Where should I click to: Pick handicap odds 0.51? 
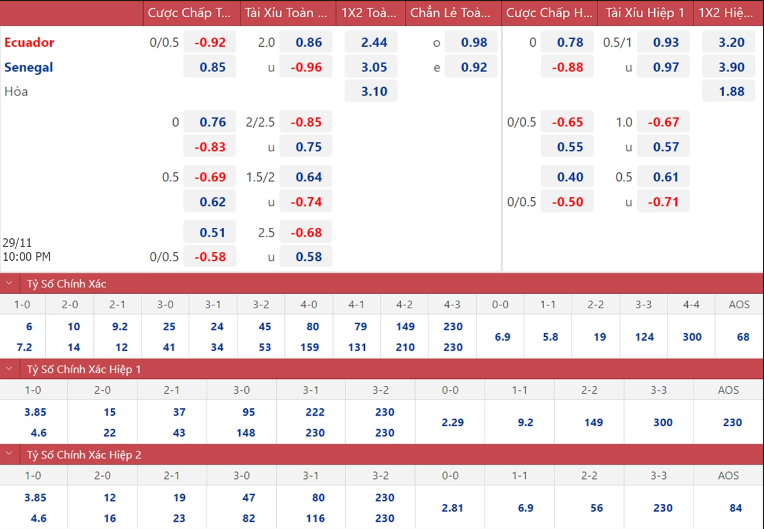click(210, 232)
